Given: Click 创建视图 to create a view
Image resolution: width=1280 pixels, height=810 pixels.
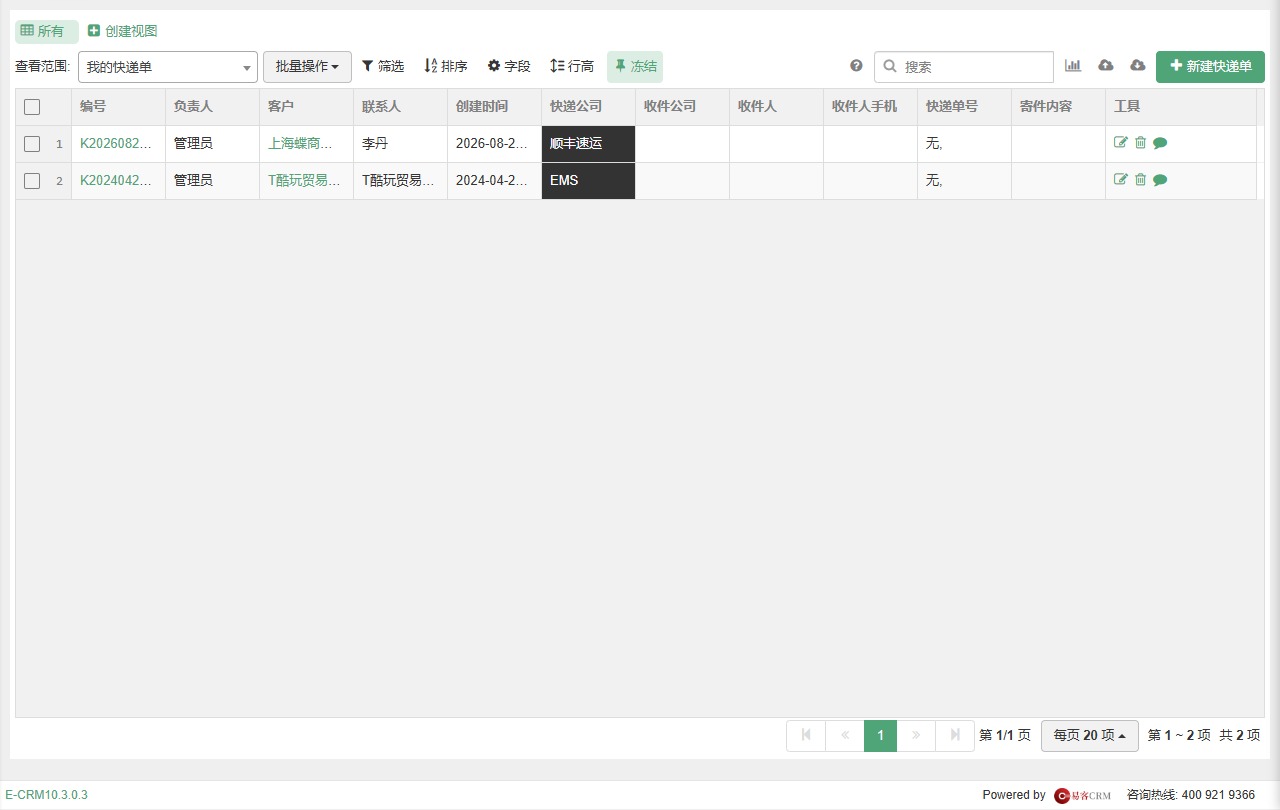Looking at the screenshot, I should pos(123,31).
